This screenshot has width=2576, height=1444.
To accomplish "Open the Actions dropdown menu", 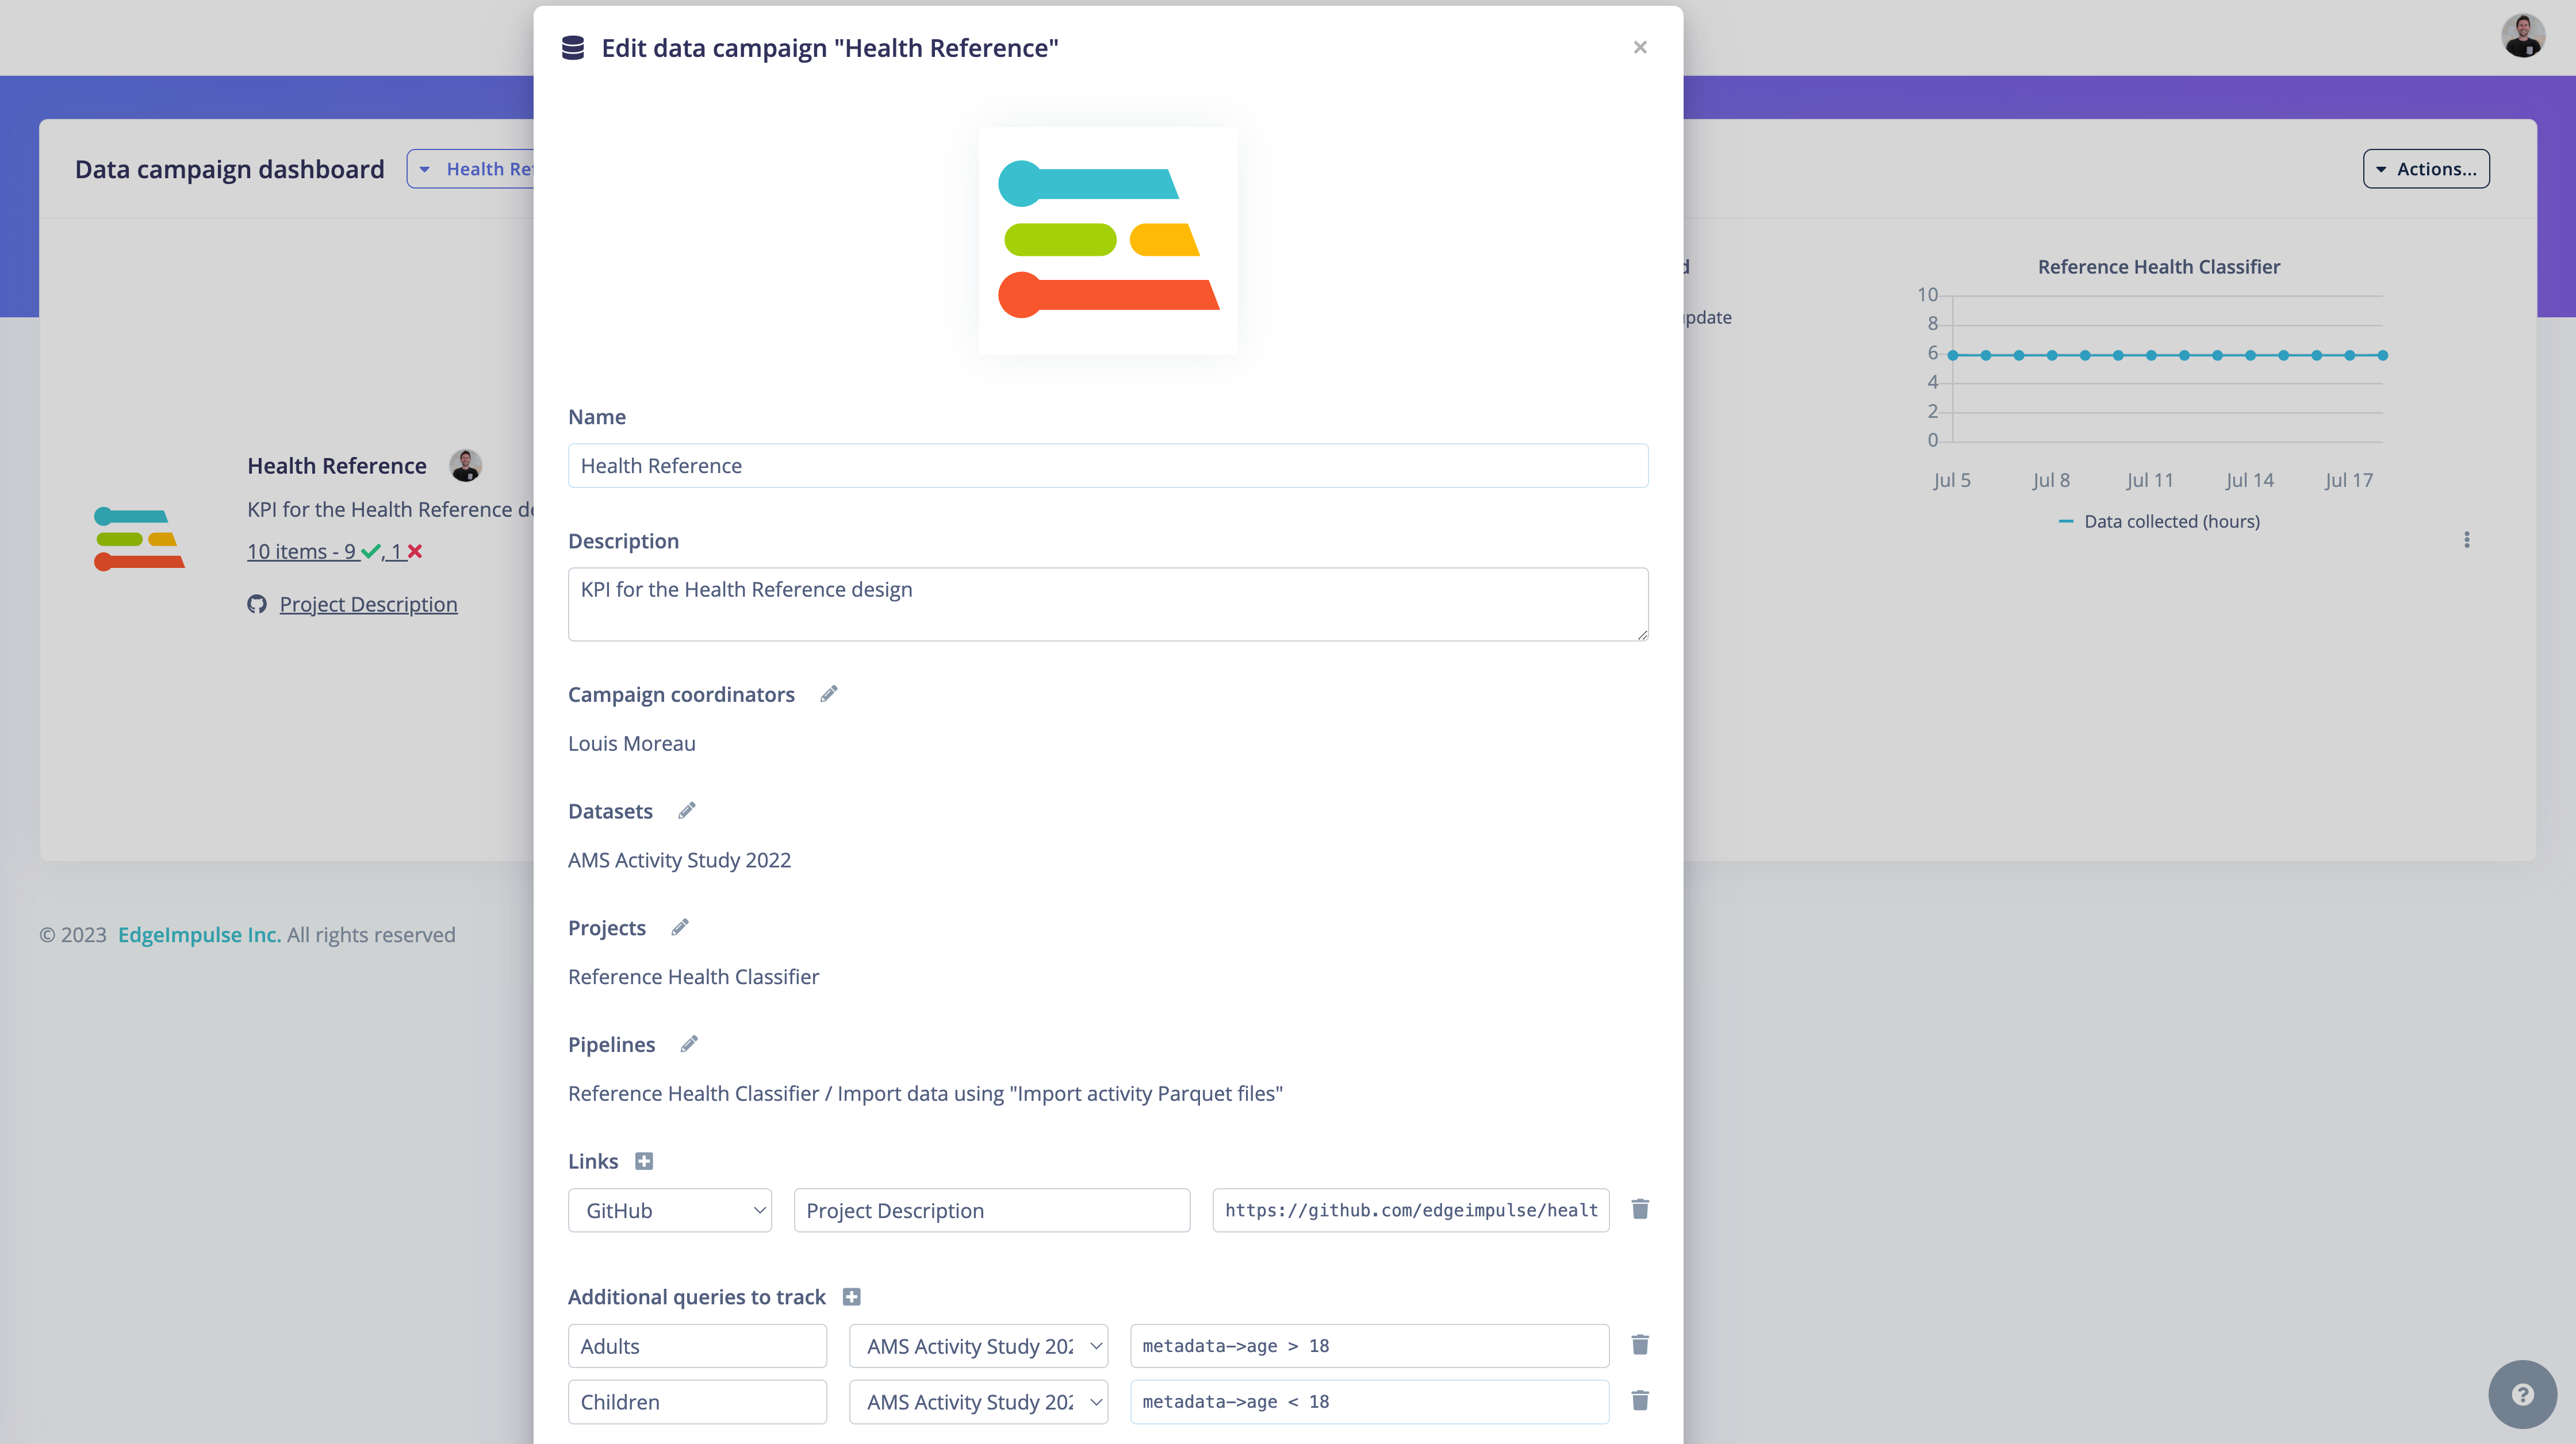I will click(x=2426, y=169).
